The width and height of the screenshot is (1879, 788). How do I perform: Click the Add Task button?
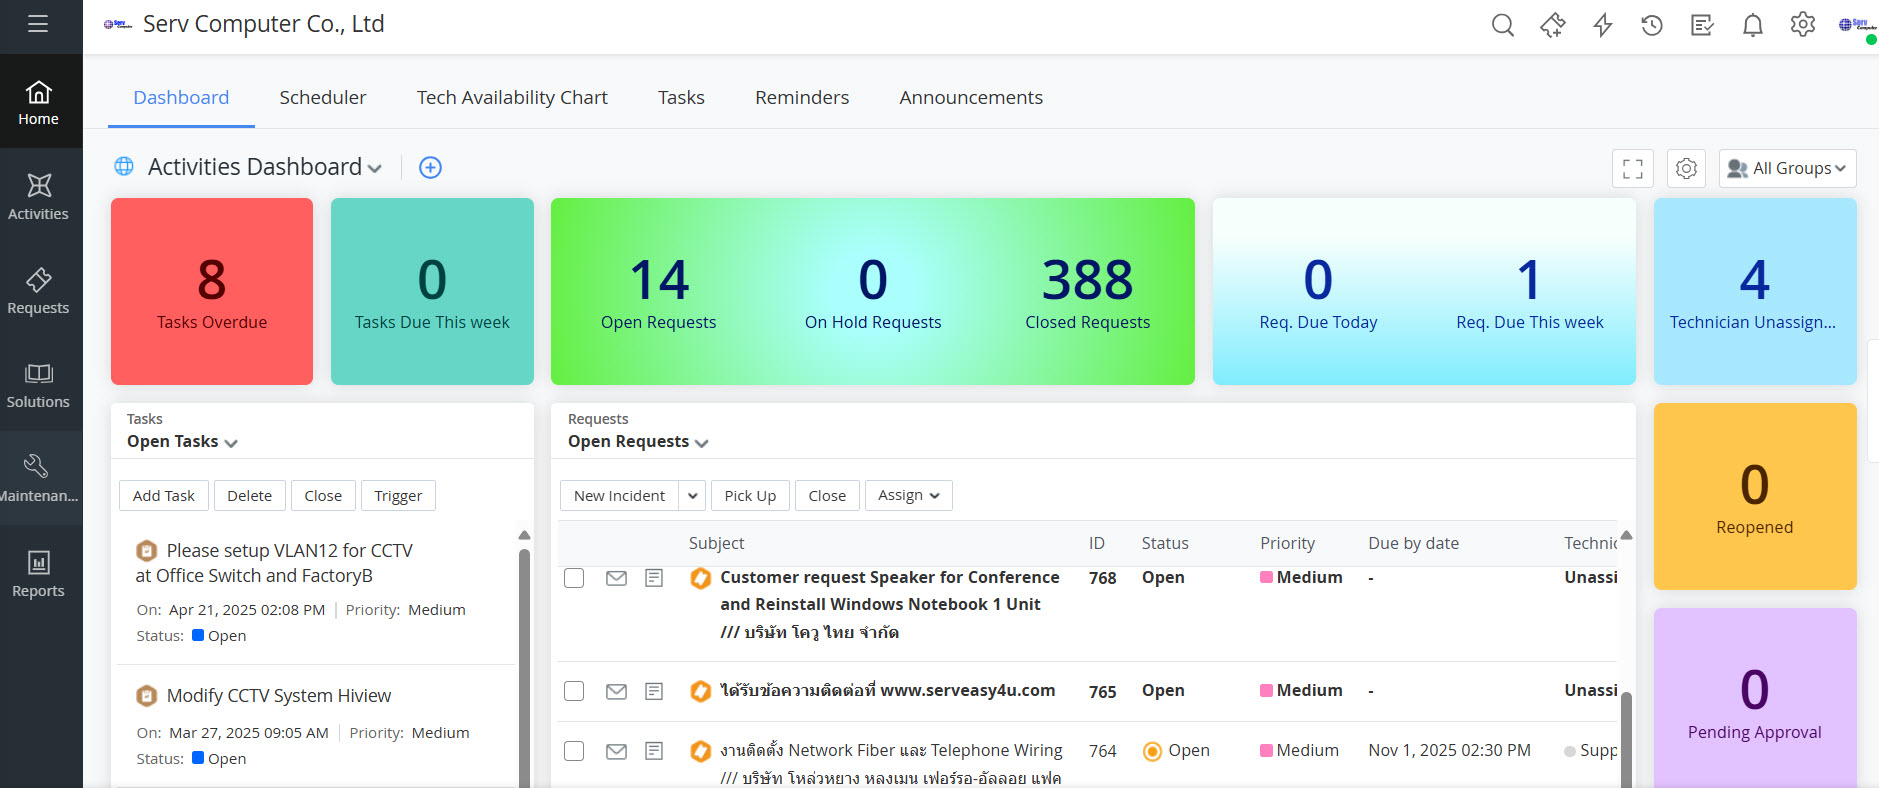[164, 496]
